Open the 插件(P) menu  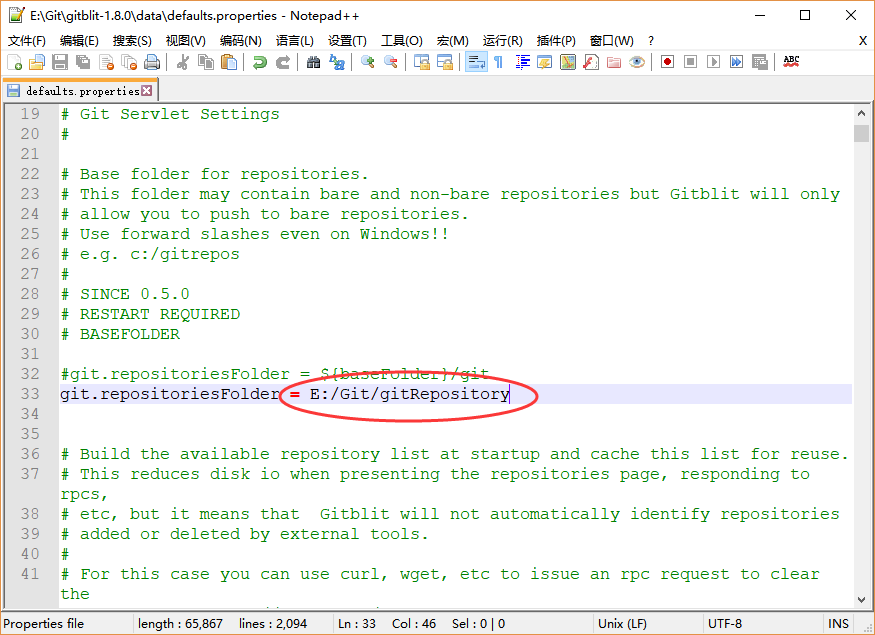point(556,41)
